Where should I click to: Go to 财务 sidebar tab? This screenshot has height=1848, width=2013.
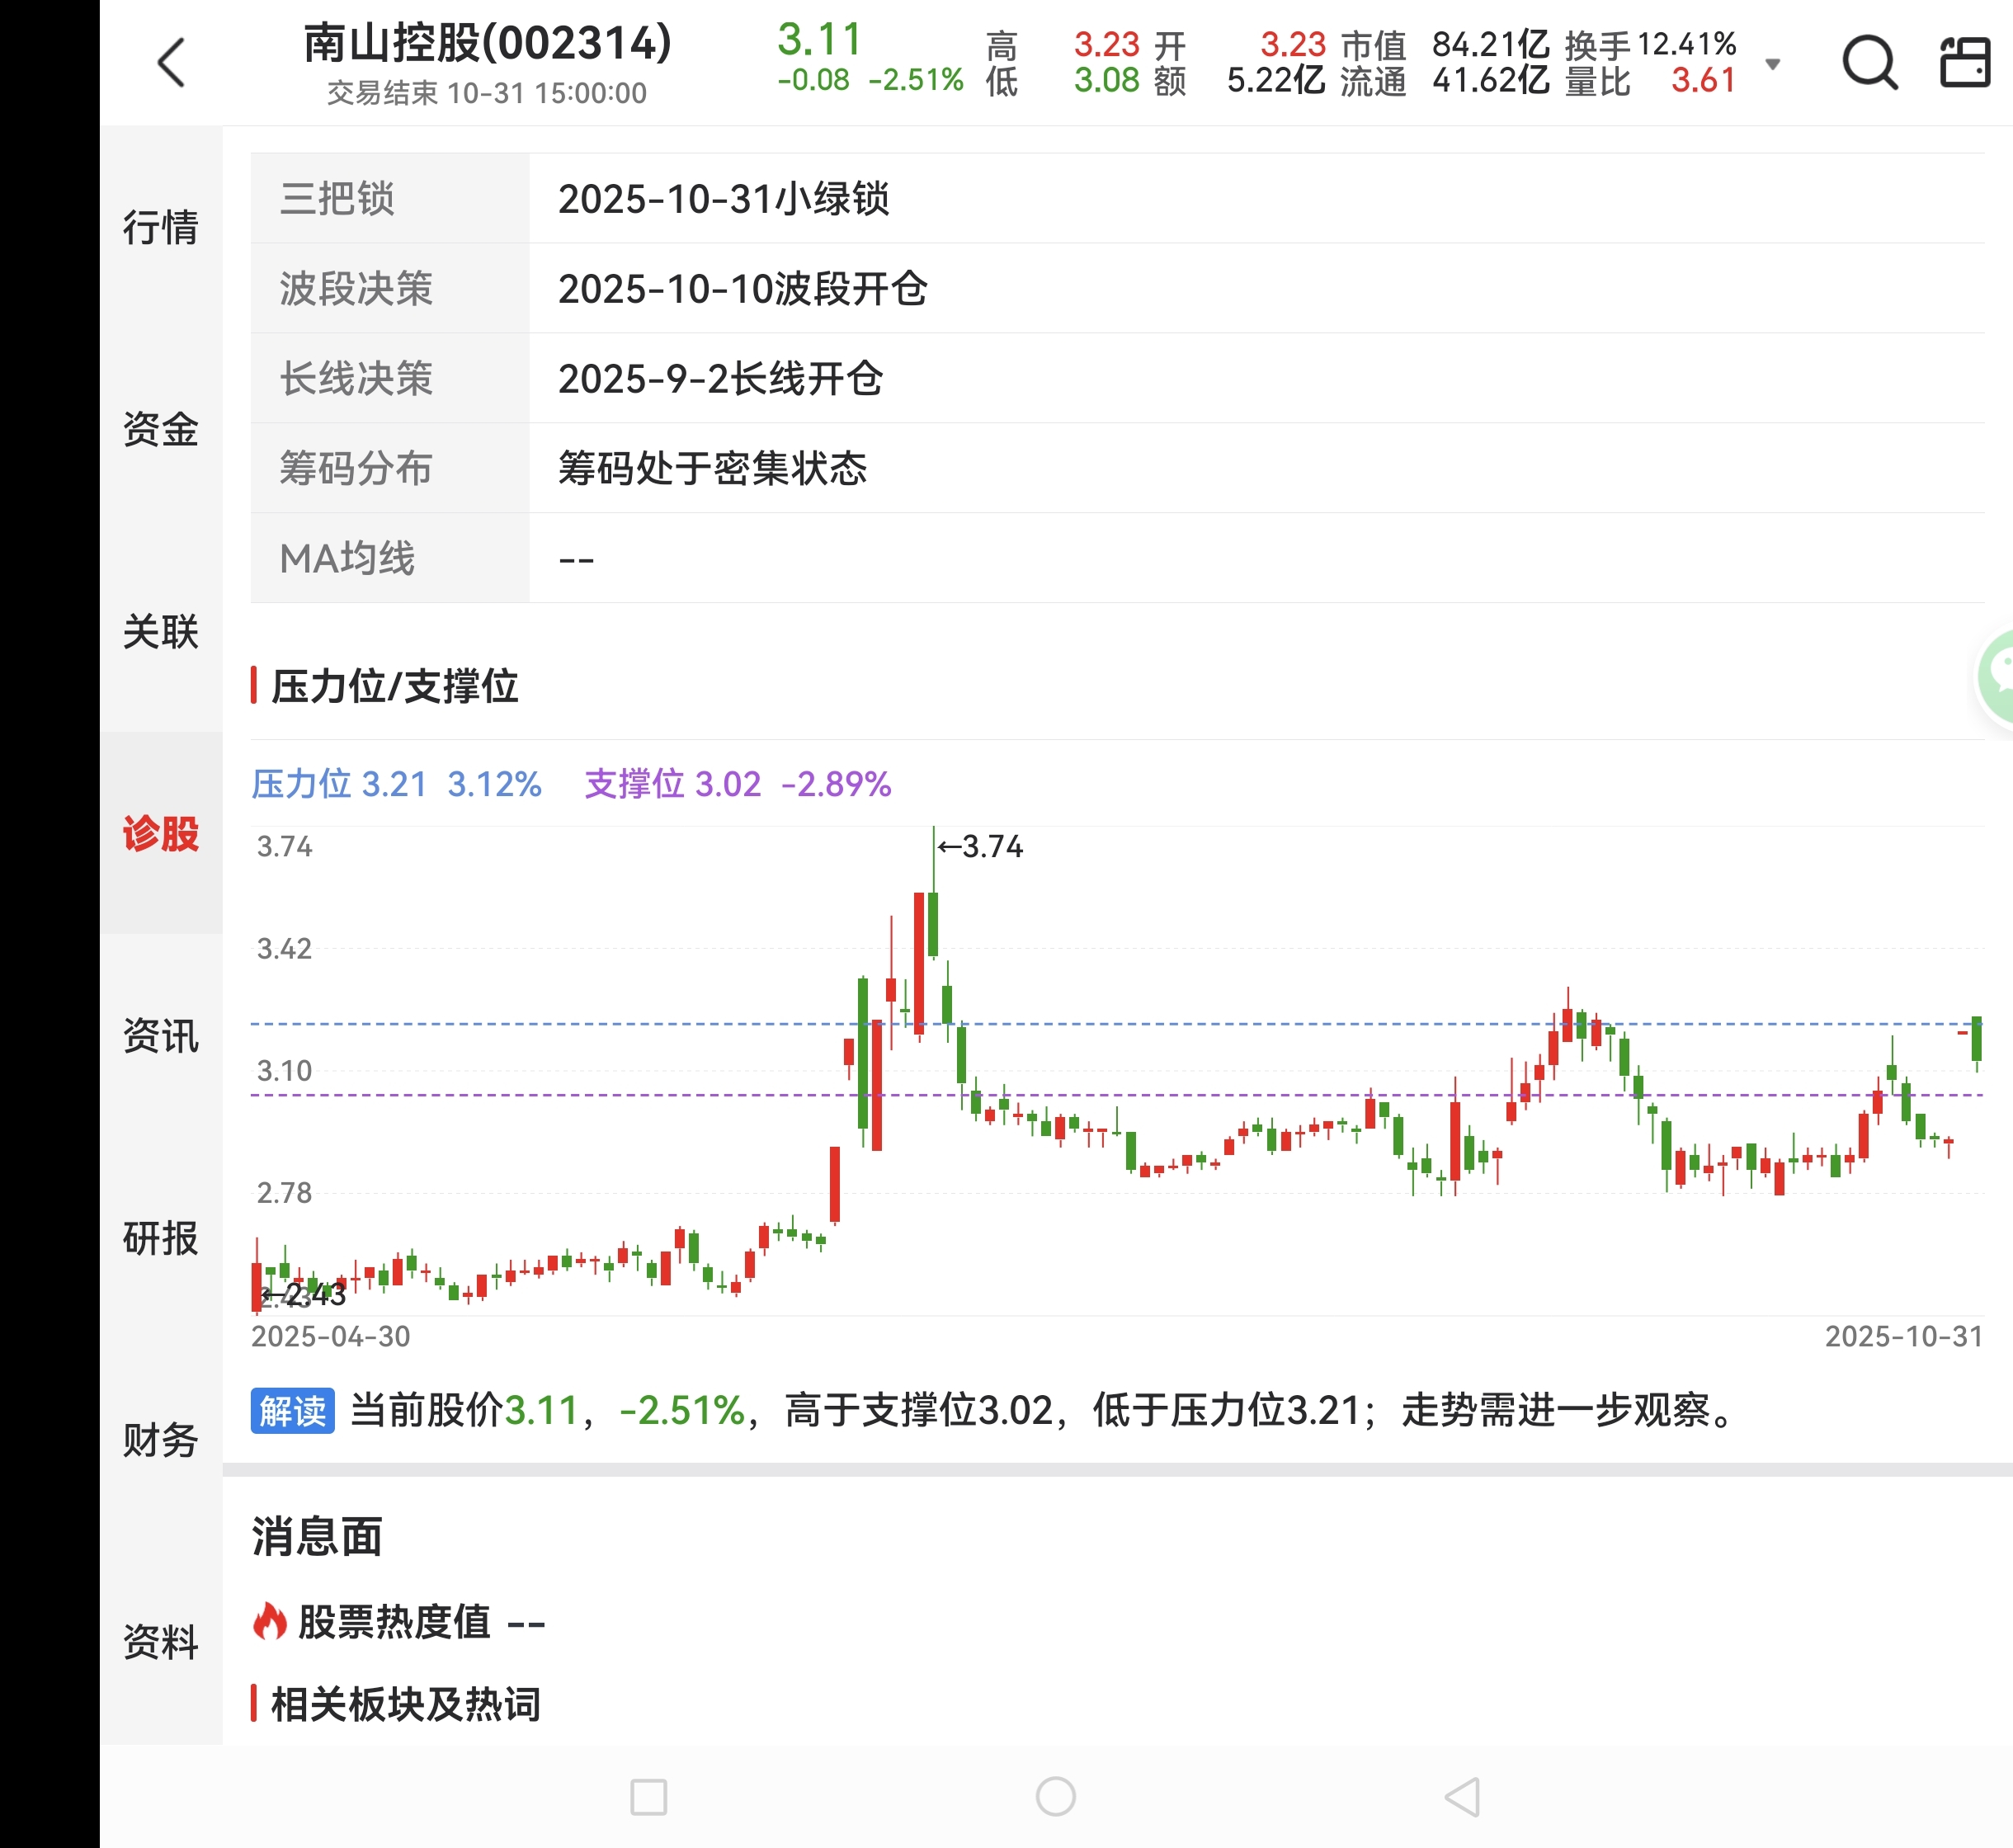coord(161,1440)
